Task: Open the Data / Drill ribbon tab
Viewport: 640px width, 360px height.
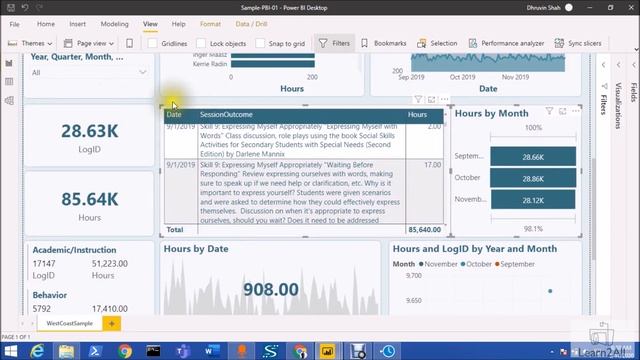Action: click(251, 24)
